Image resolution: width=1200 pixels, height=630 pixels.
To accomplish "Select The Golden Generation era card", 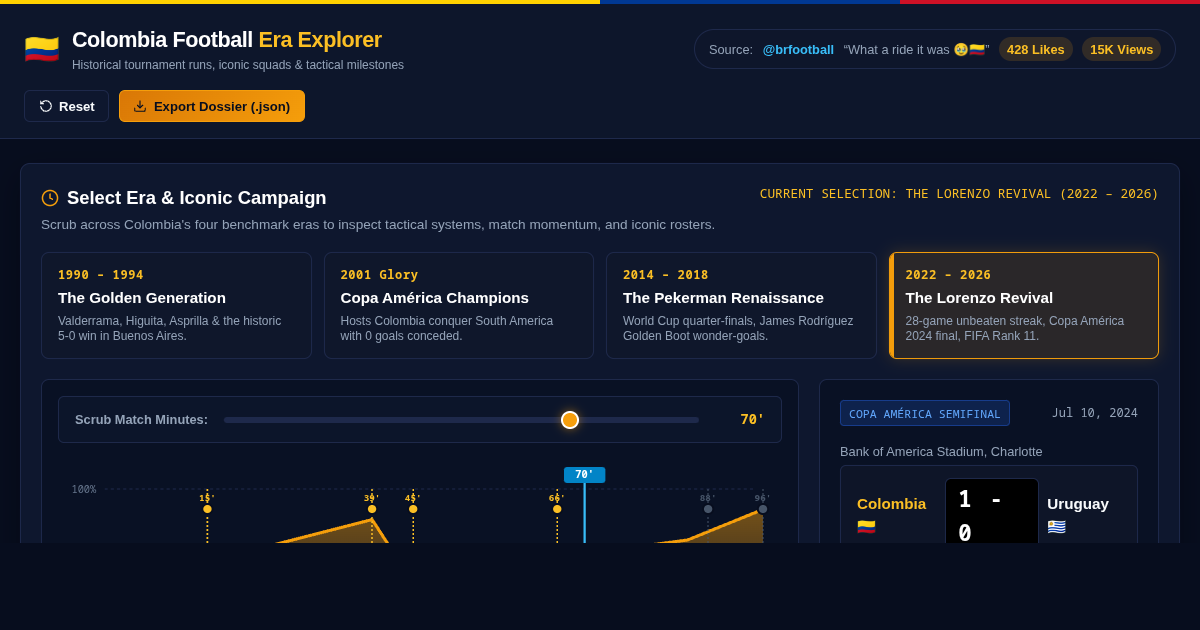I will click(x=176, y=305).
